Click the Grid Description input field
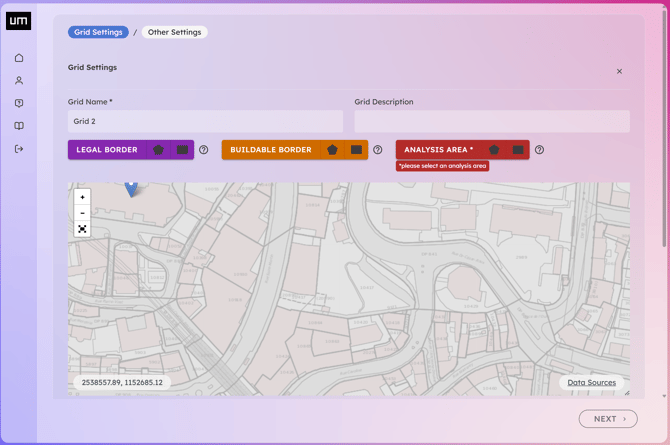 point(492,121)
